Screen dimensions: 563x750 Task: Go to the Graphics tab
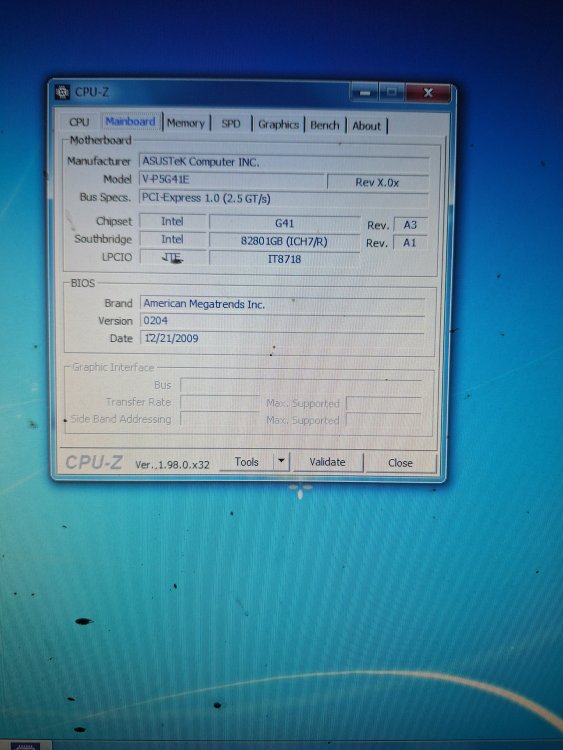[278, 124]
